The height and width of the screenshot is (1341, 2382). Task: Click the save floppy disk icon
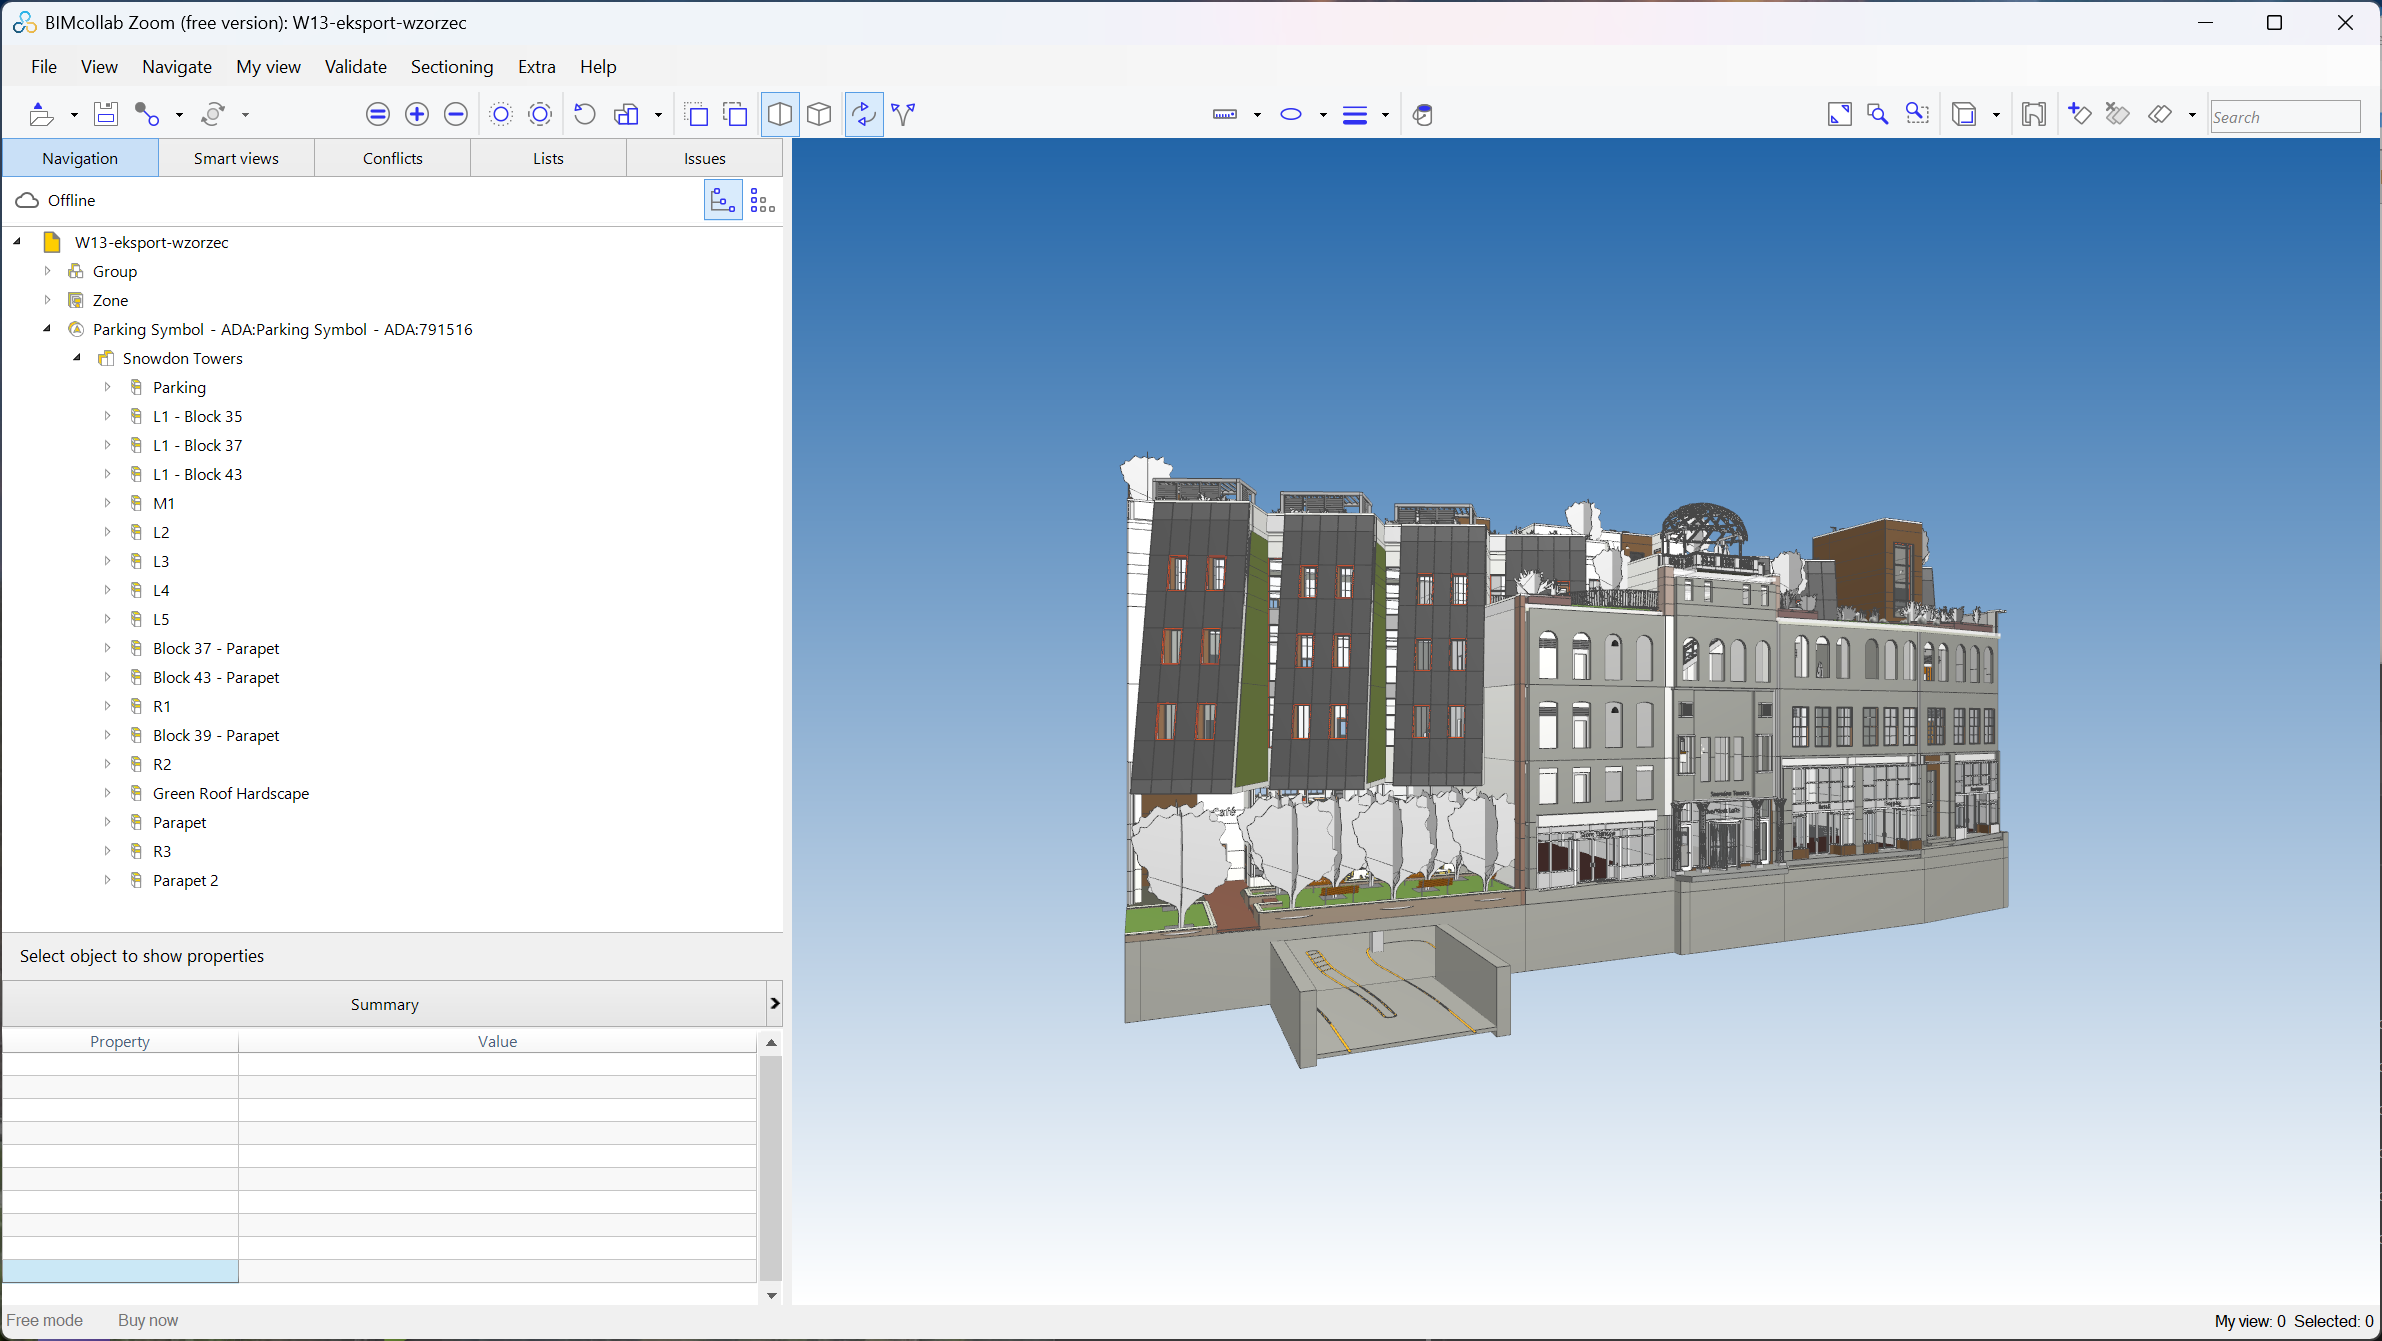tap(106, 115)
